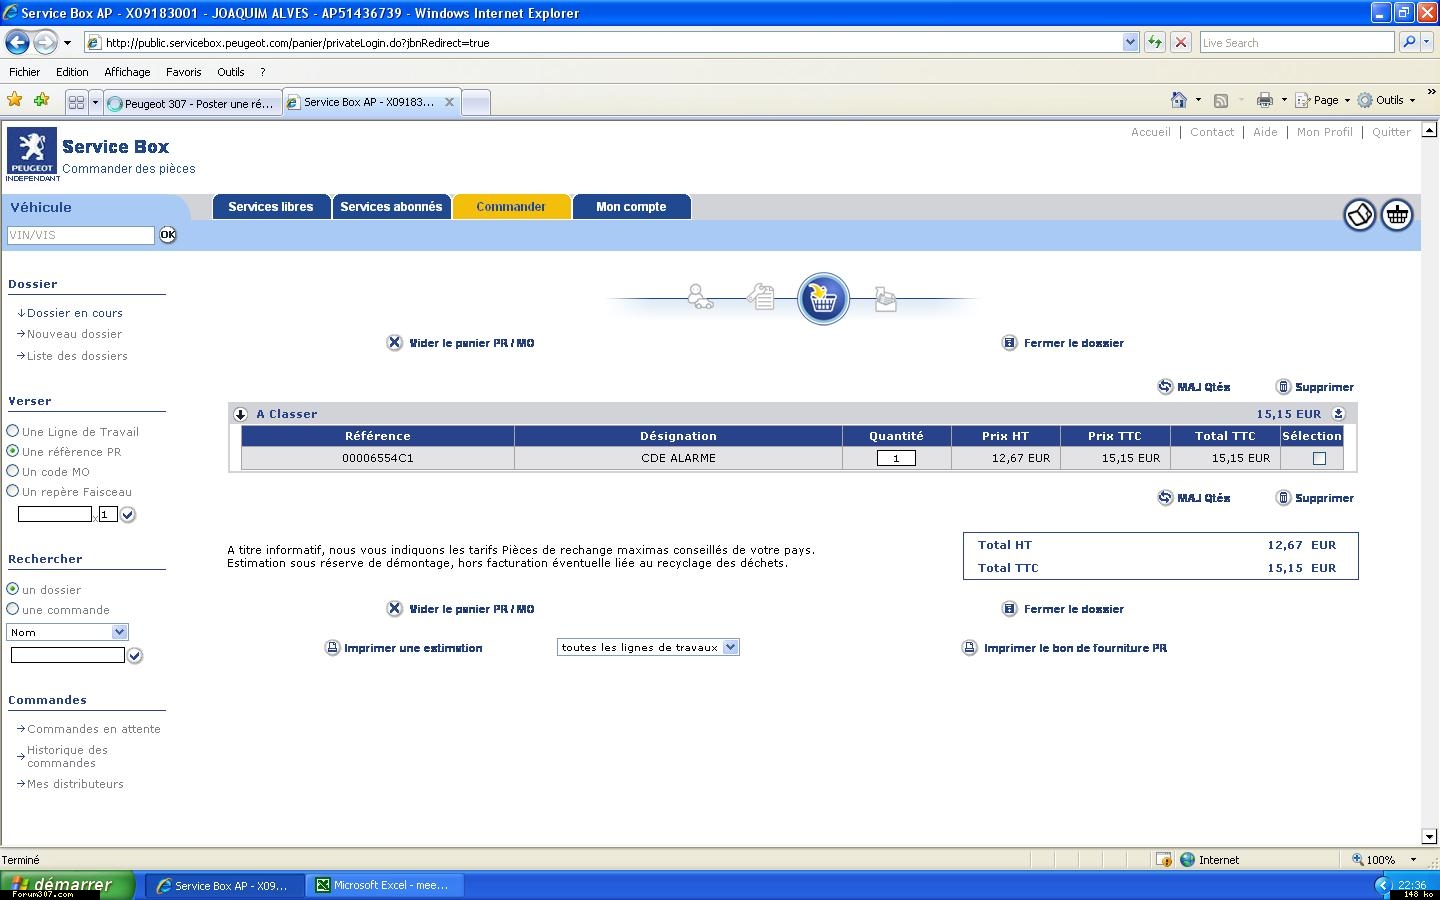Select the 'une commande' search radio button

13,609
